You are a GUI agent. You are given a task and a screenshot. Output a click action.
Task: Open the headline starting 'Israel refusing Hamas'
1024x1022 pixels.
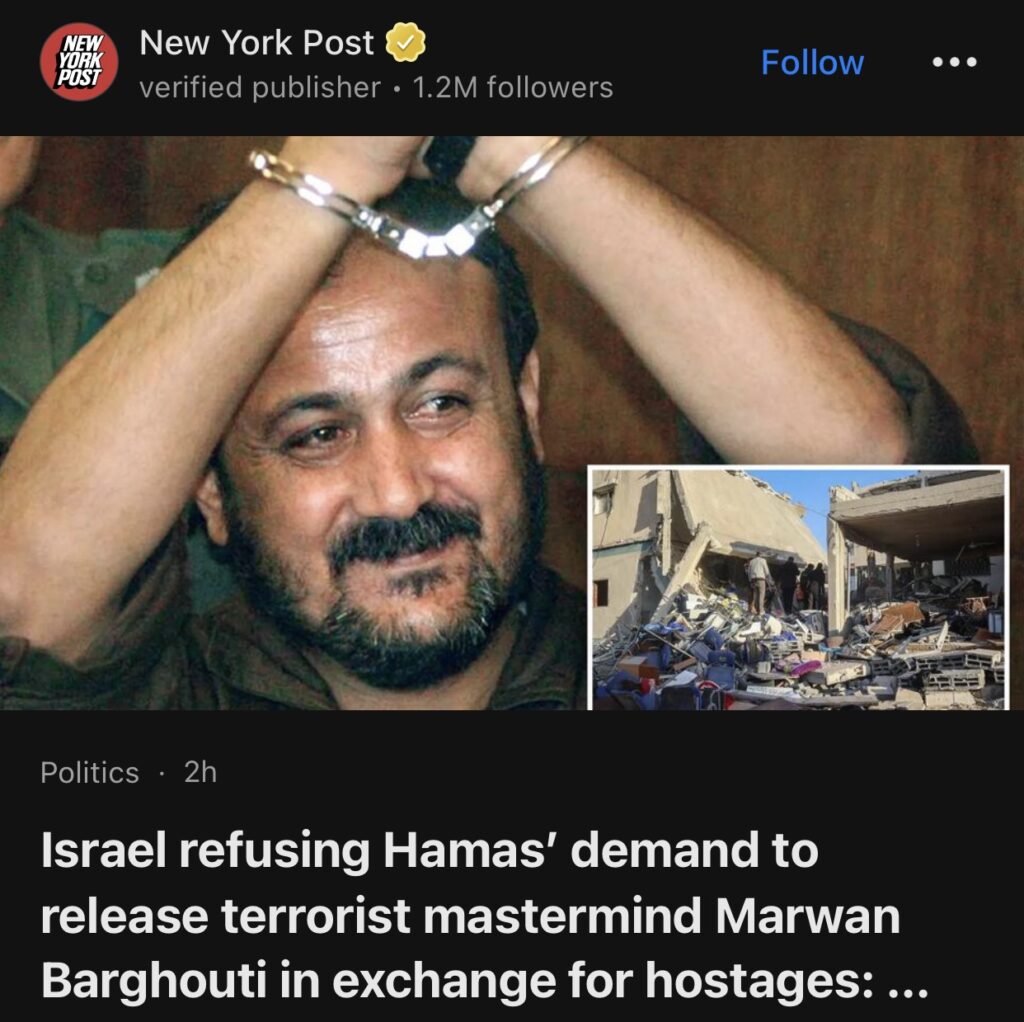484,915
